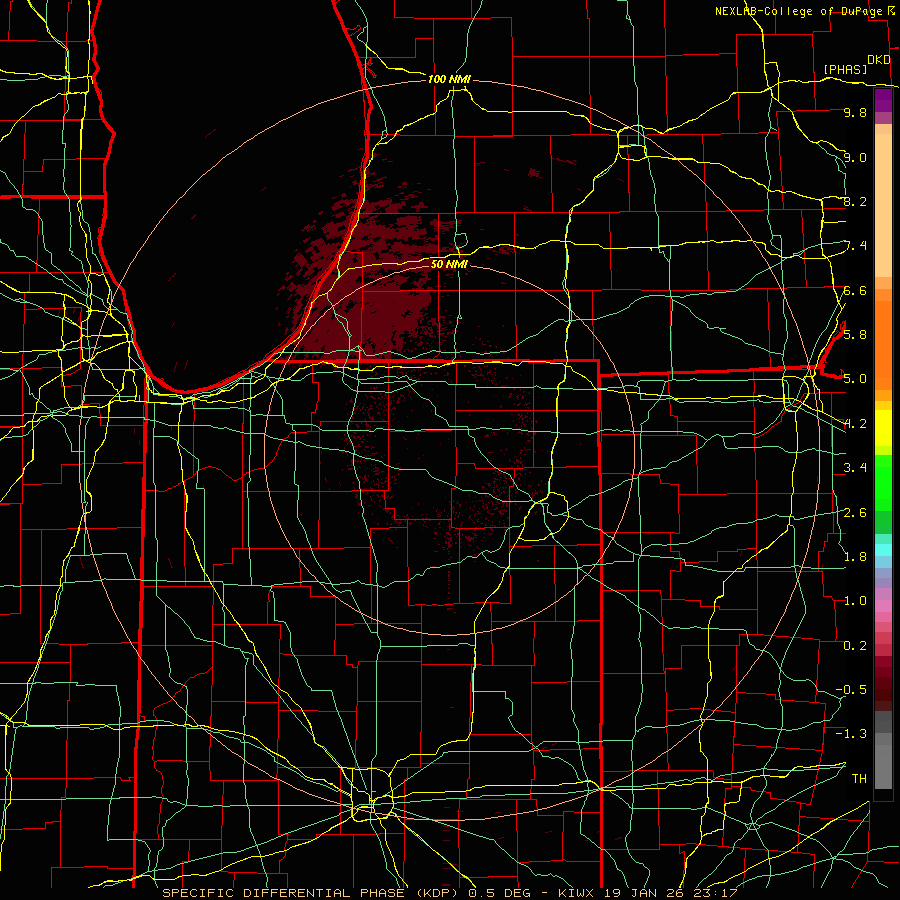
Task: Click the KIWX station identifier in the caption
Action: [x=577, y=893]
